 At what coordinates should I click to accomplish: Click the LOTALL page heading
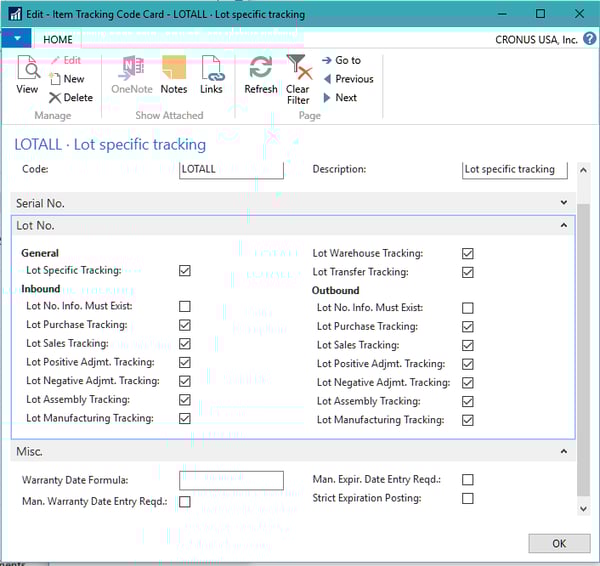[110, 145]
